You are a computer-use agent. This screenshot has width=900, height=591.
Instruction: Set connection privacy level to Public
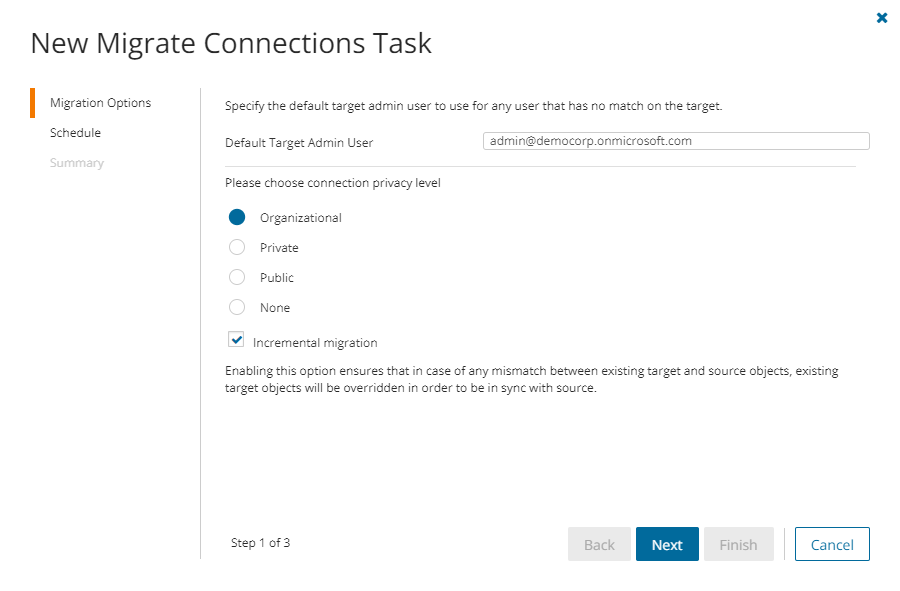click(237, 278)
